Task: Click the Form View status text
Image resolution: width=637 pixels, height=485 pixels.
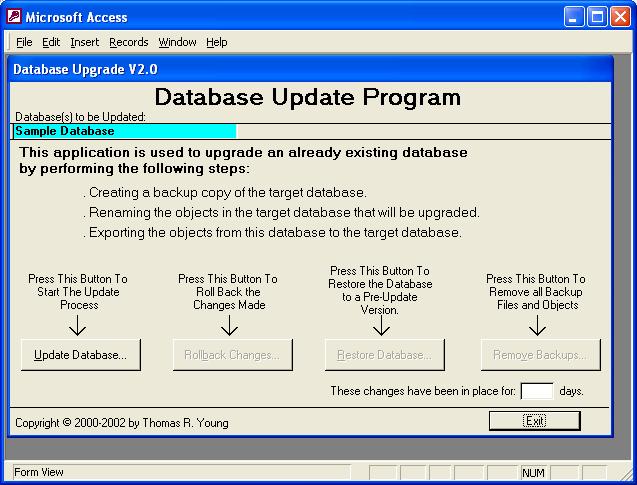Action: coord(39,472)
